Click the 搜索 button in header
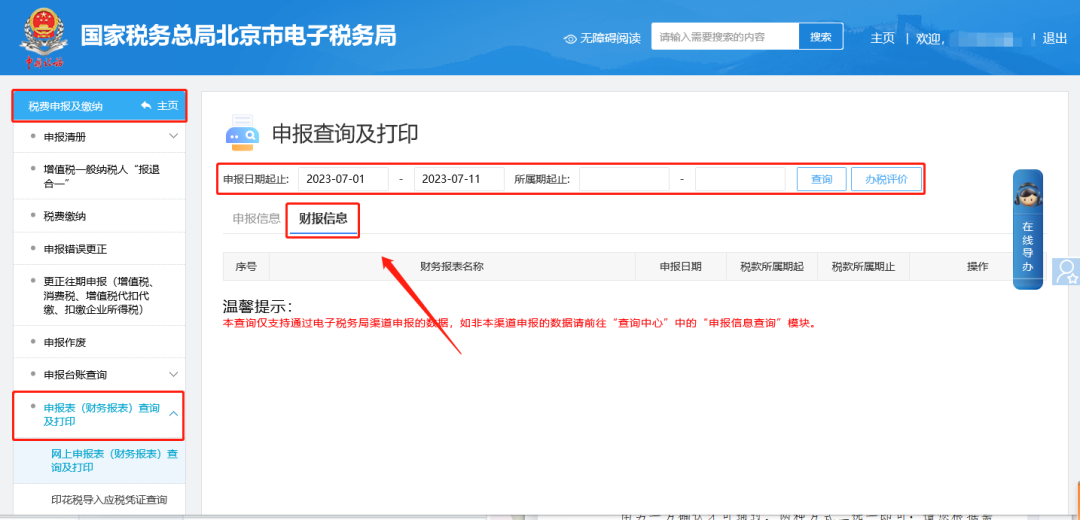Image resolution: width=1080 pixels, height=520 pixels. 821,37
